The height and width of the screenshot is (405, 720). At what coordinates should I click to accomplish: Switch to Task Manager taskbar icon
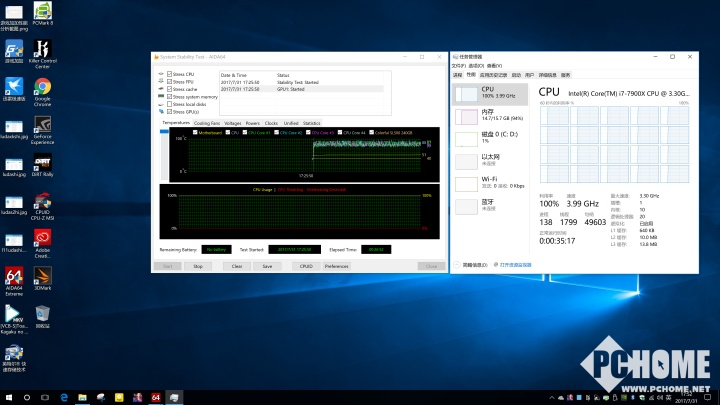click(174, 398)
